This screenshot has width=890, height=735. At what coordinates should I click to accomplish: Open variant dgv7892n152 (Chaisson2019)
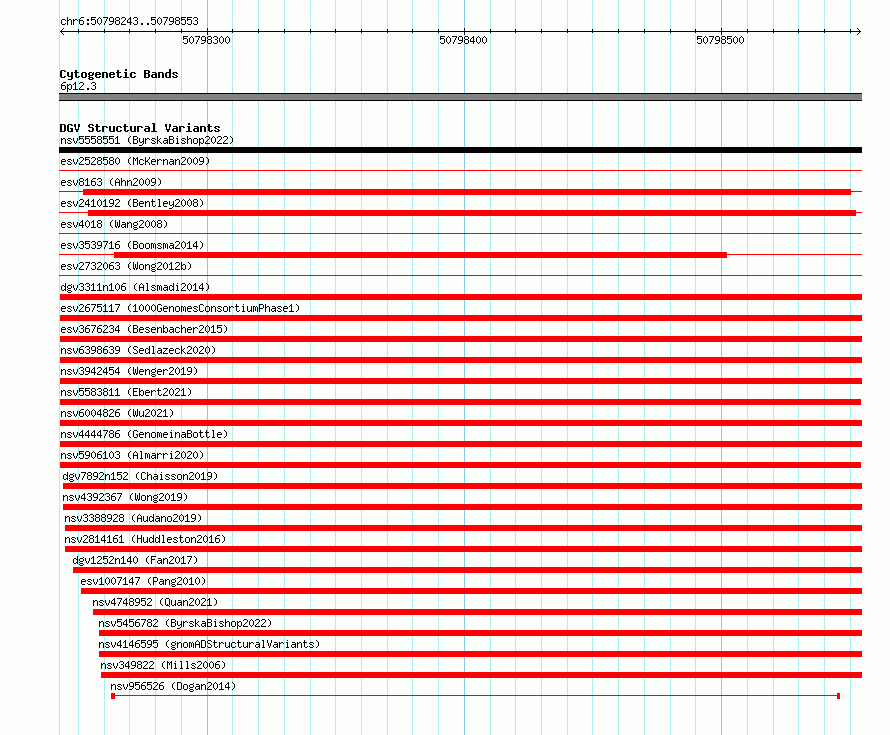coord(140,476)
